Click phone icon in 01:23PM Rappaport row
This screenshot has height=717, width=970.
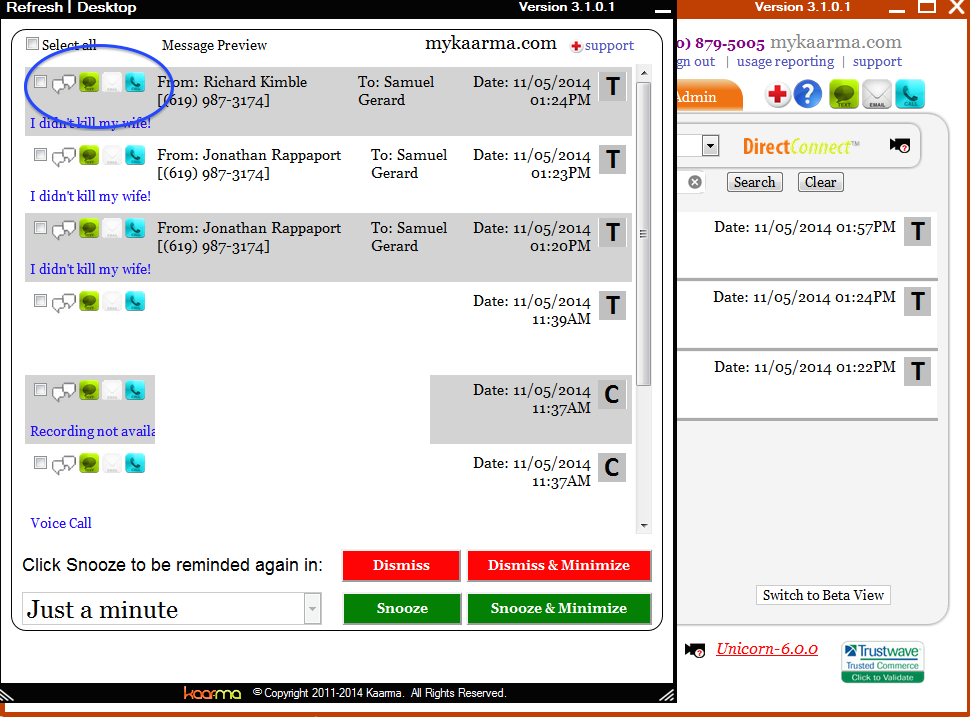pyautogui.click(x=135, y=155)
